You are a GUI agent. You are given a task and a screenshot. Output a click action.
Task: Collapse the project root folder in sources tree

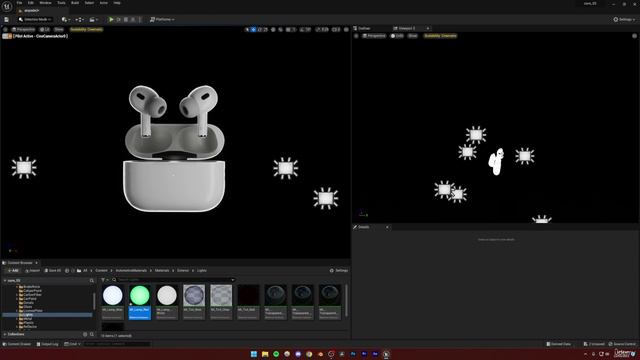click(x=5, y=280)
